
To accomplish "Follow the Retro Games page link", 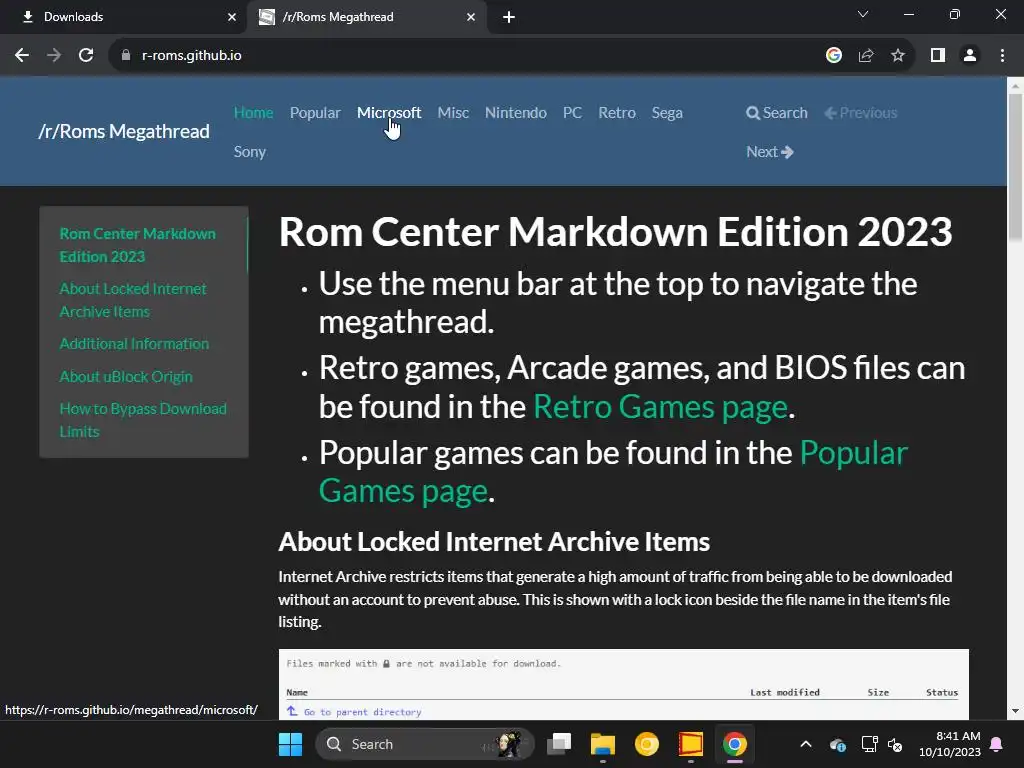I will (x=660, y=406).
